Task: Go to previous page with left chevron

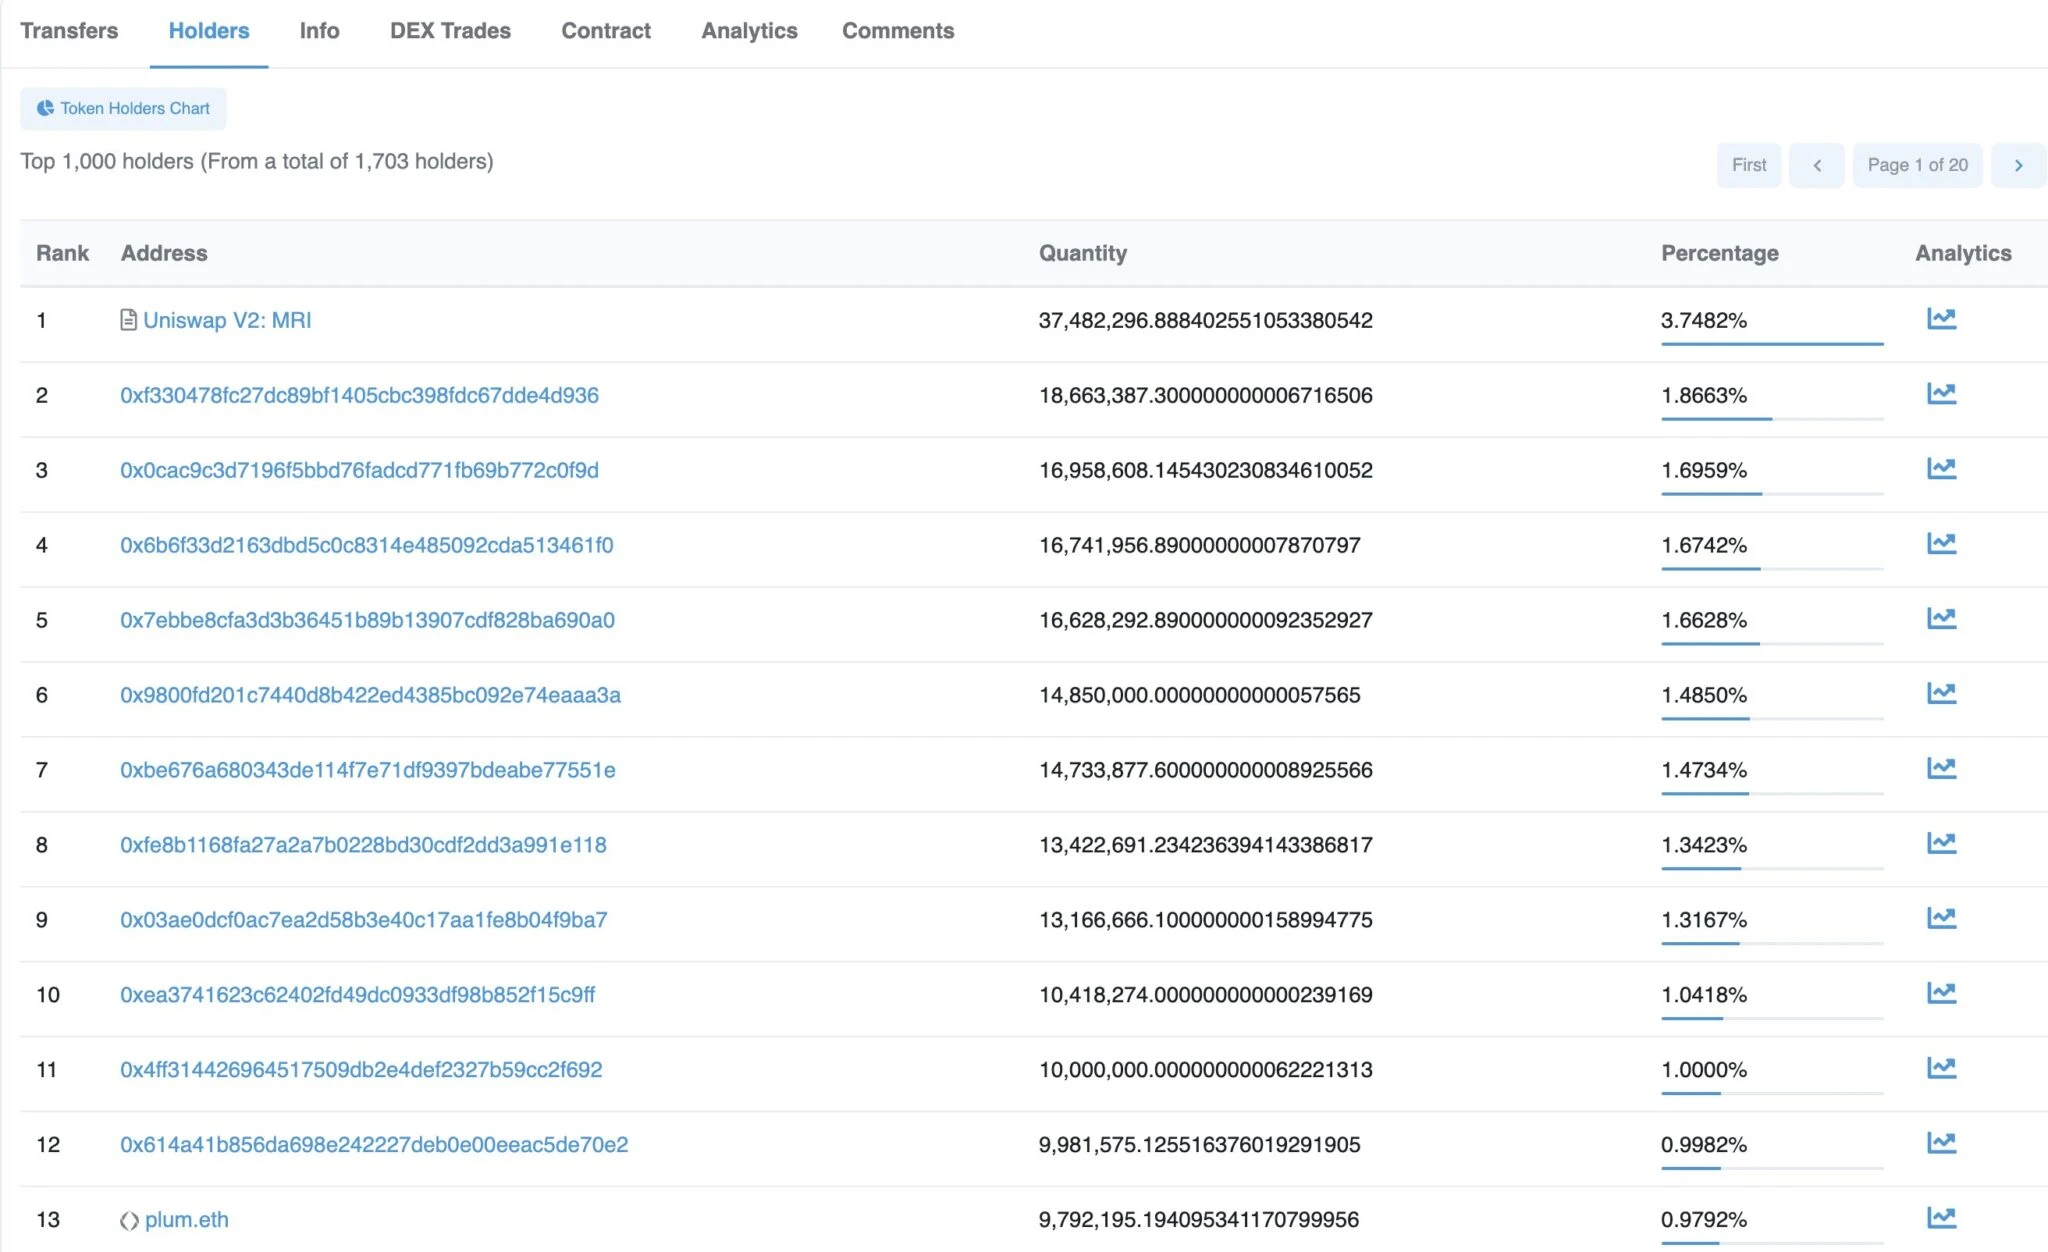Action: click(1817, 165)
